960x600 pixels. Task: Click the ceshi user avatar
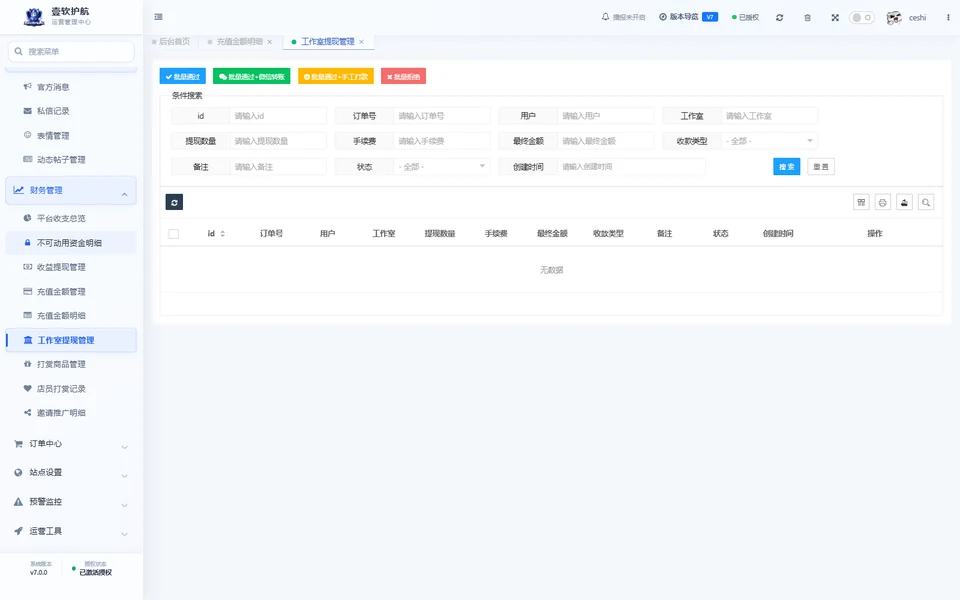[x=894, y=18]
